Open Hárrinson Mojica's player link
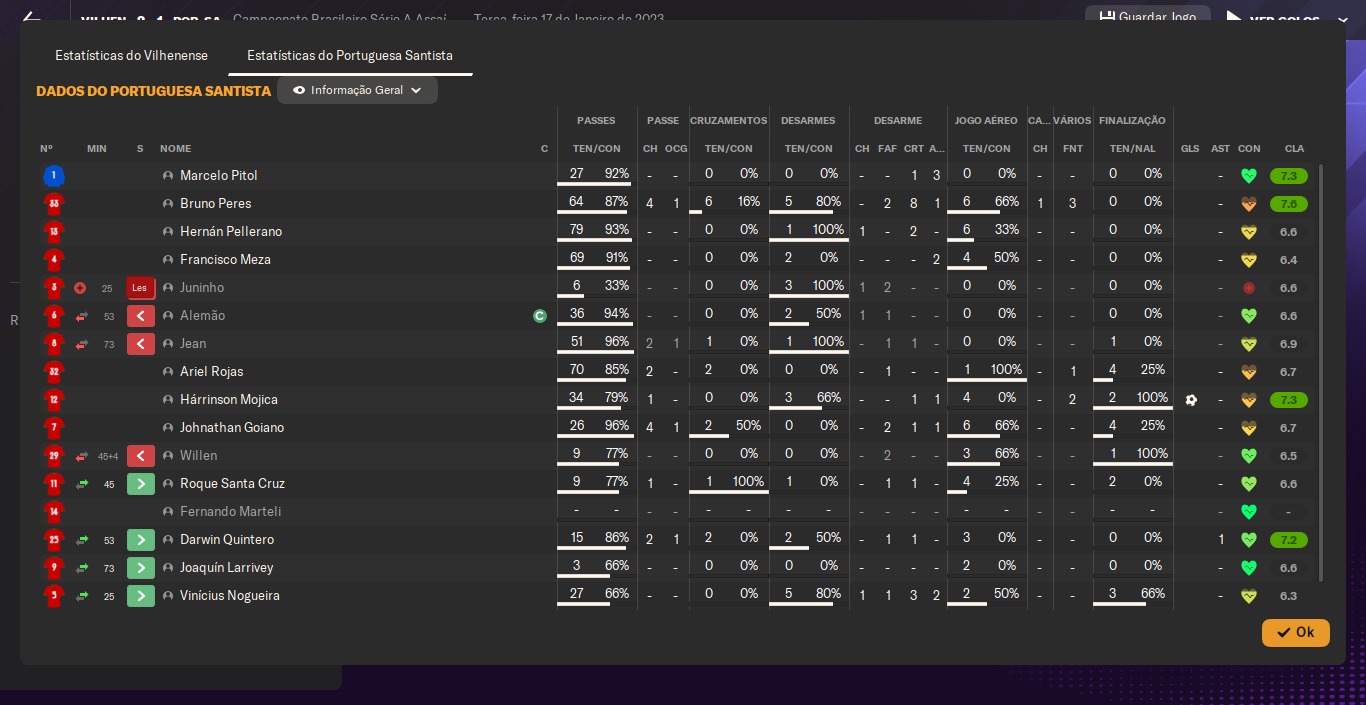 [x=229, y=400]
